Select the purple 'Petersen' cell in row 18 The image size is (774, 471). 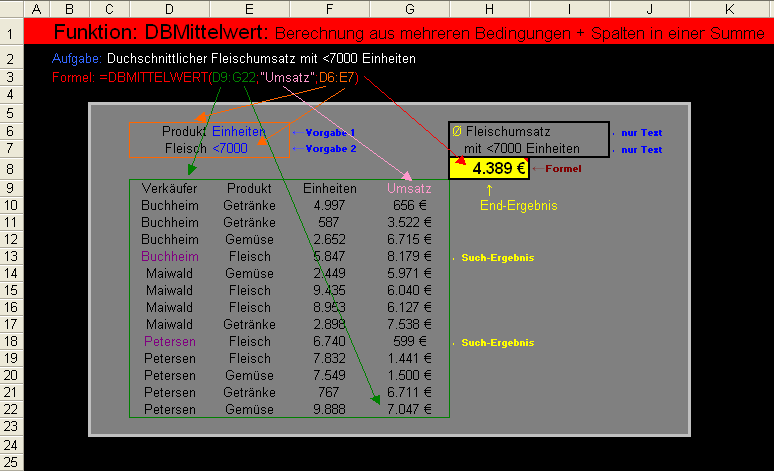click(170, 342)
